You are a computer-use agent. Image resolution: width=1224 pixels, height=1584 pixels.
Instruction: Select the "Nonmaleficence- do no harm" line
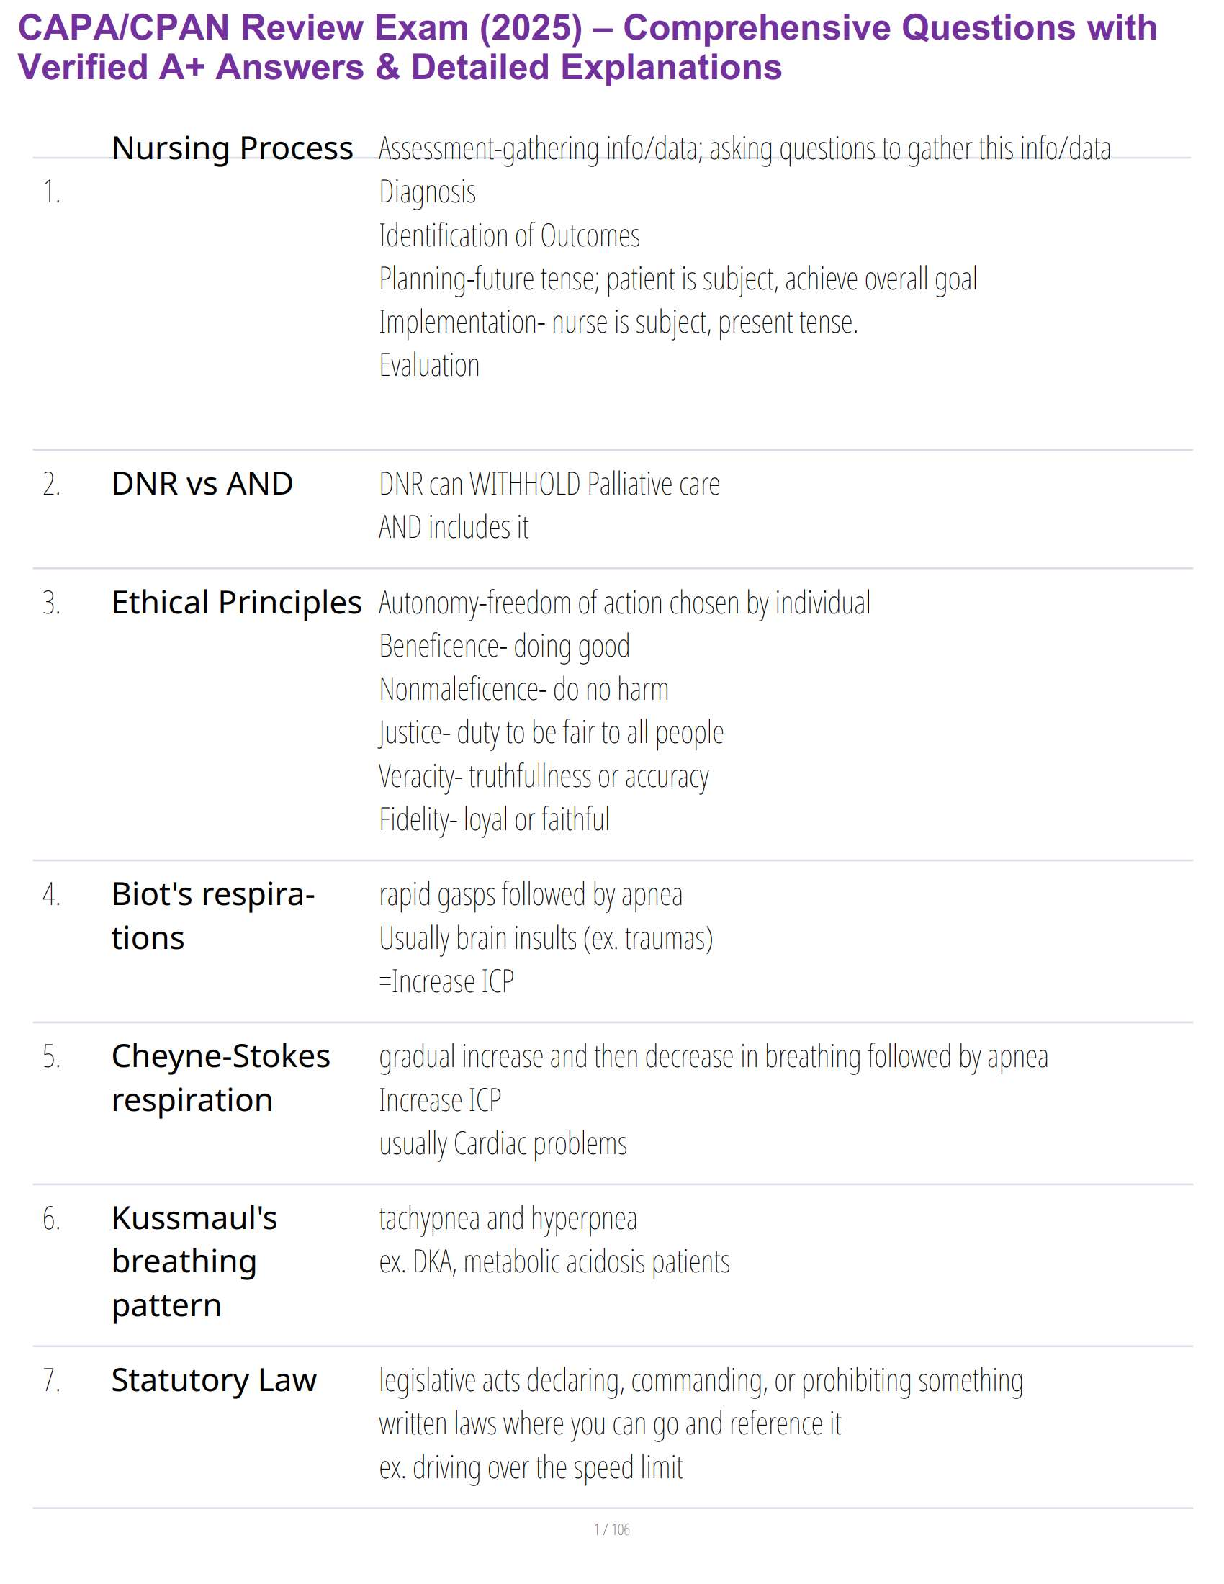pyautogui.click(x=523, y=690)
